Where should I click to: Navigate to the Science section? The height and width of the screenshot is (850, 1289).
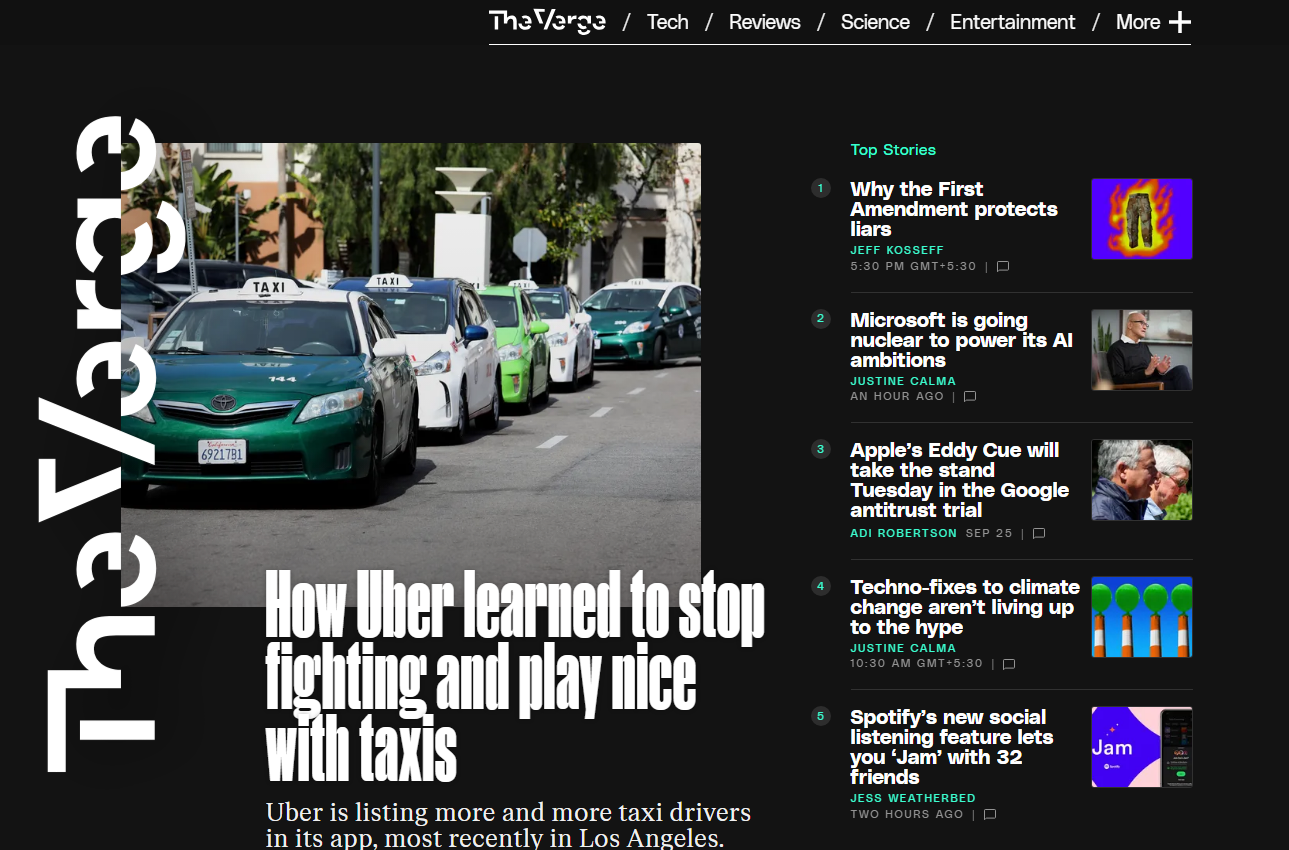(x=875, y=22)
